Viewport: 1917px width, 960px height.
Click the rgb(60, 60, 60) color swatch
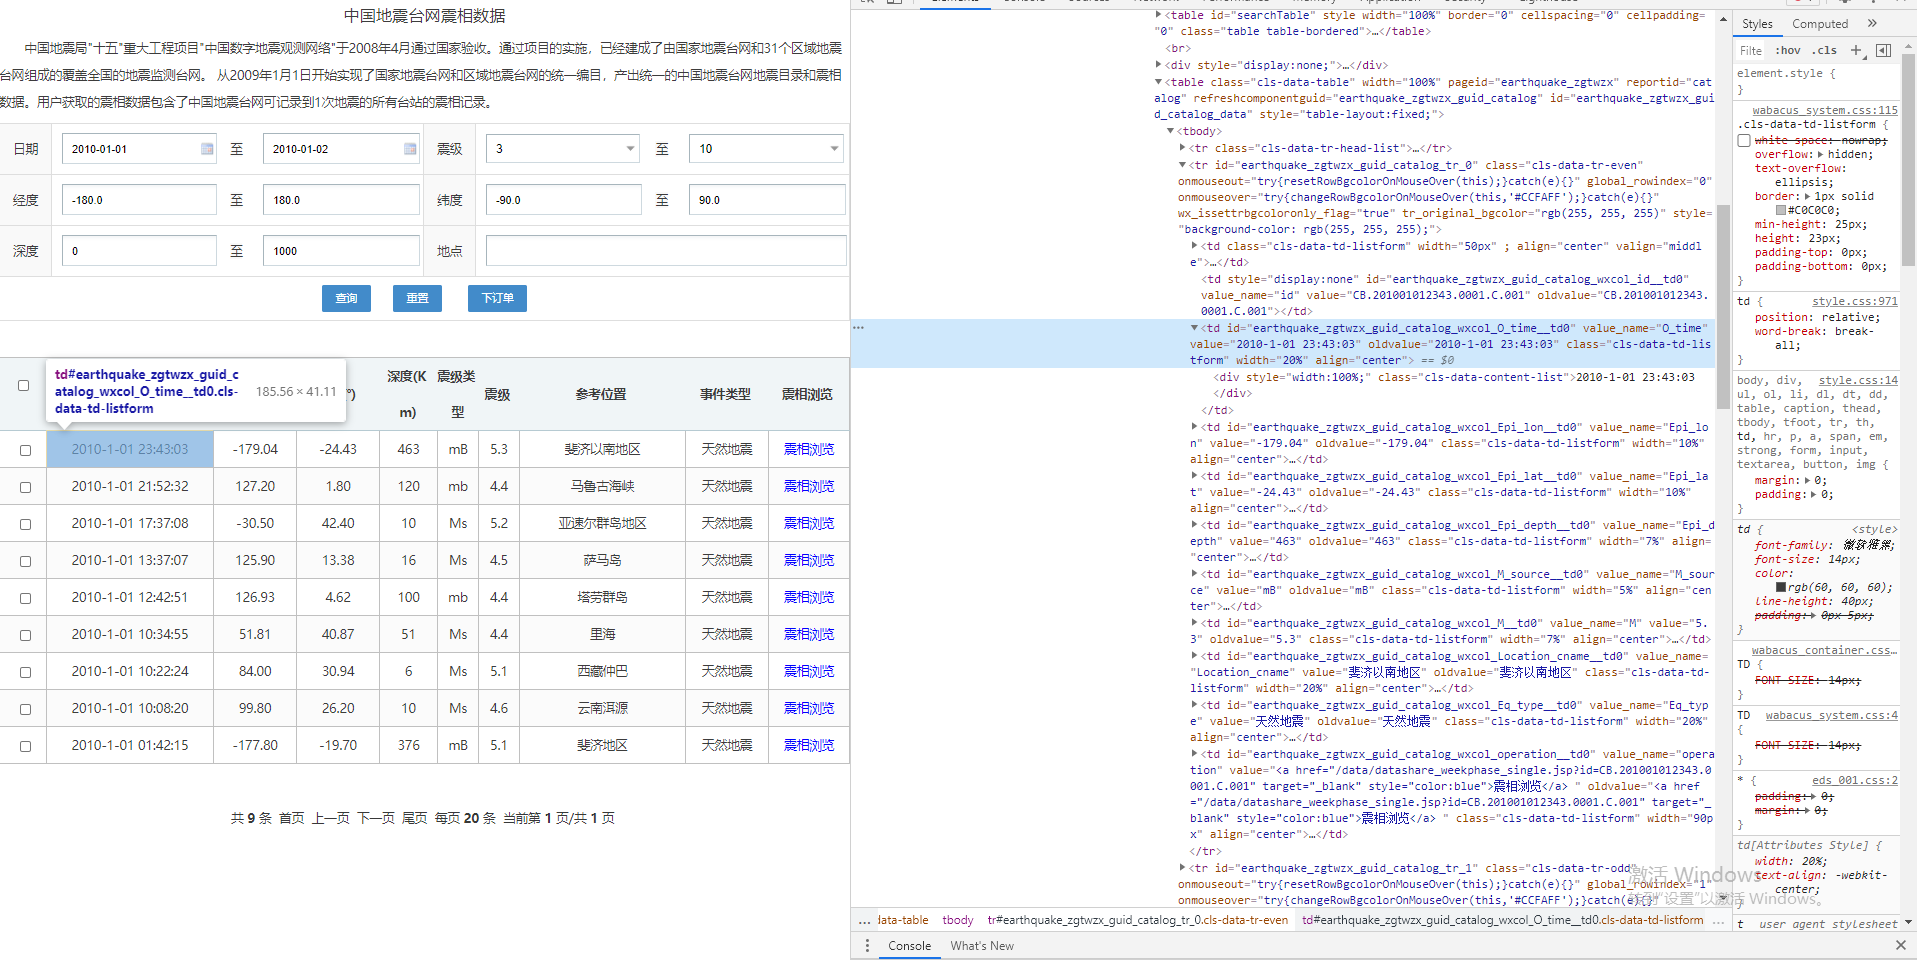[x=1781, y=587]
